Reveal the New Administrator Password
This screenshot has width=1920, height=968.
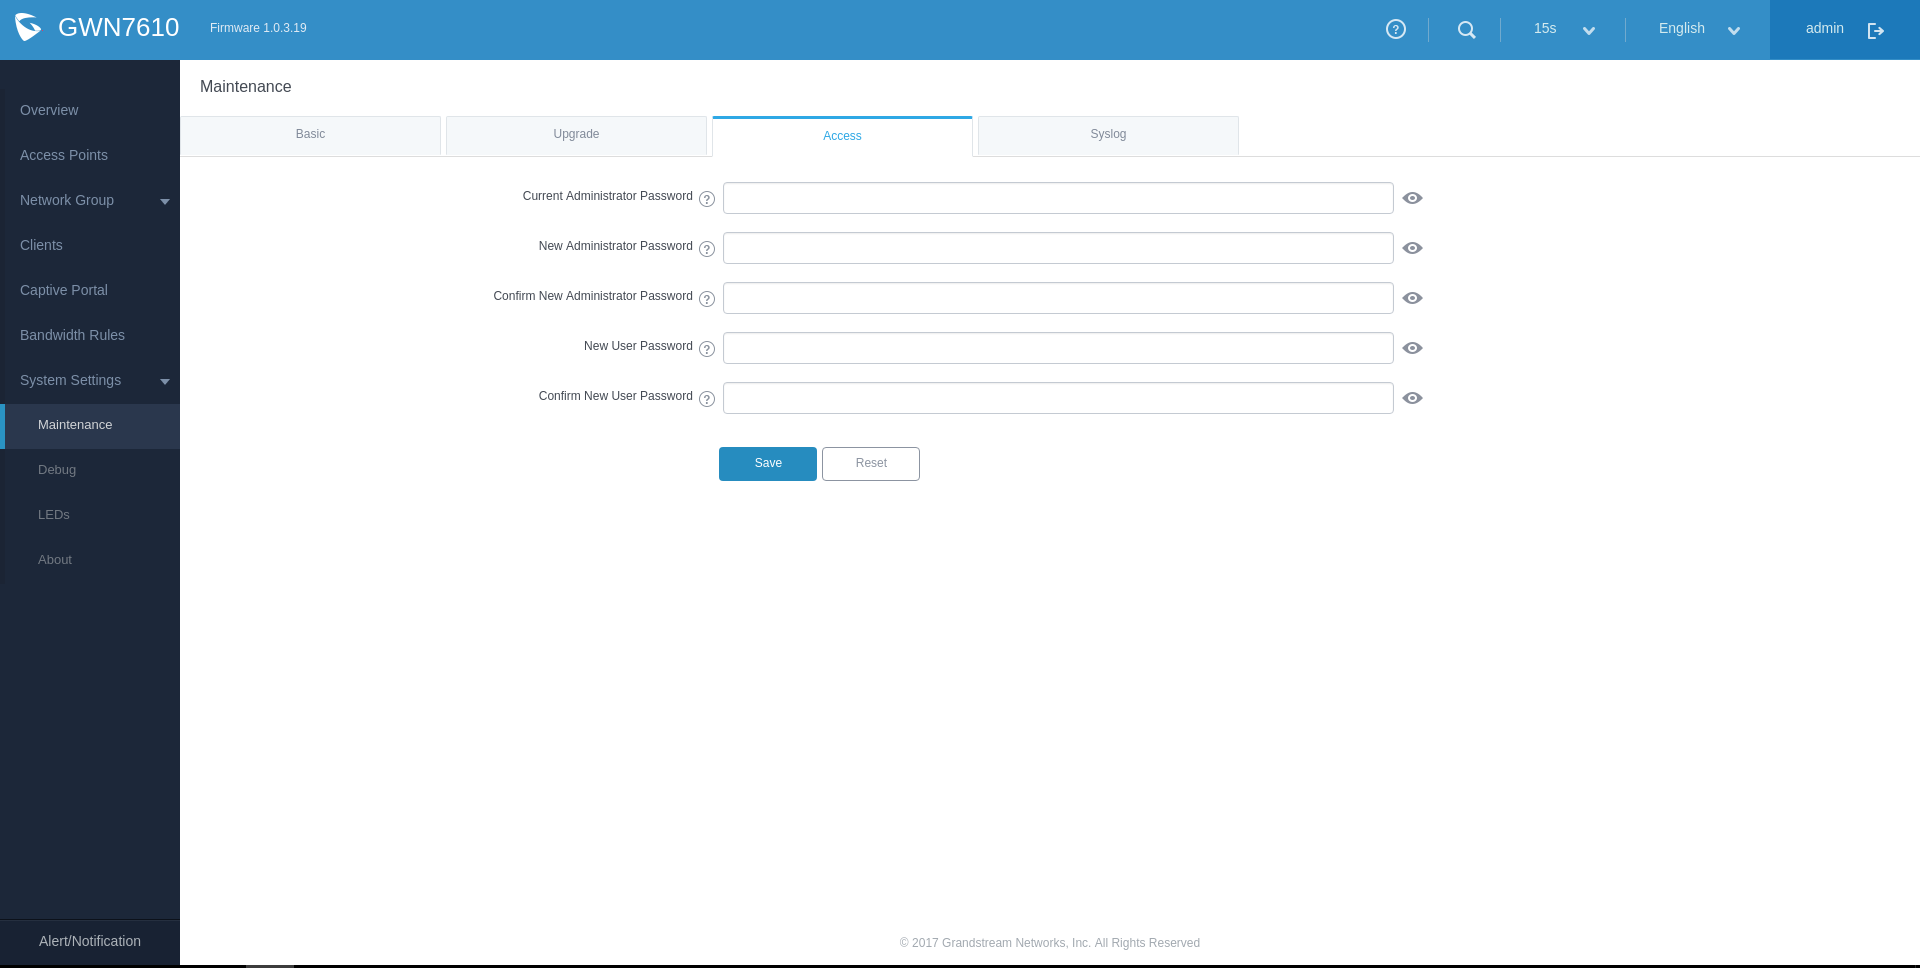[x=1412, y=248]
